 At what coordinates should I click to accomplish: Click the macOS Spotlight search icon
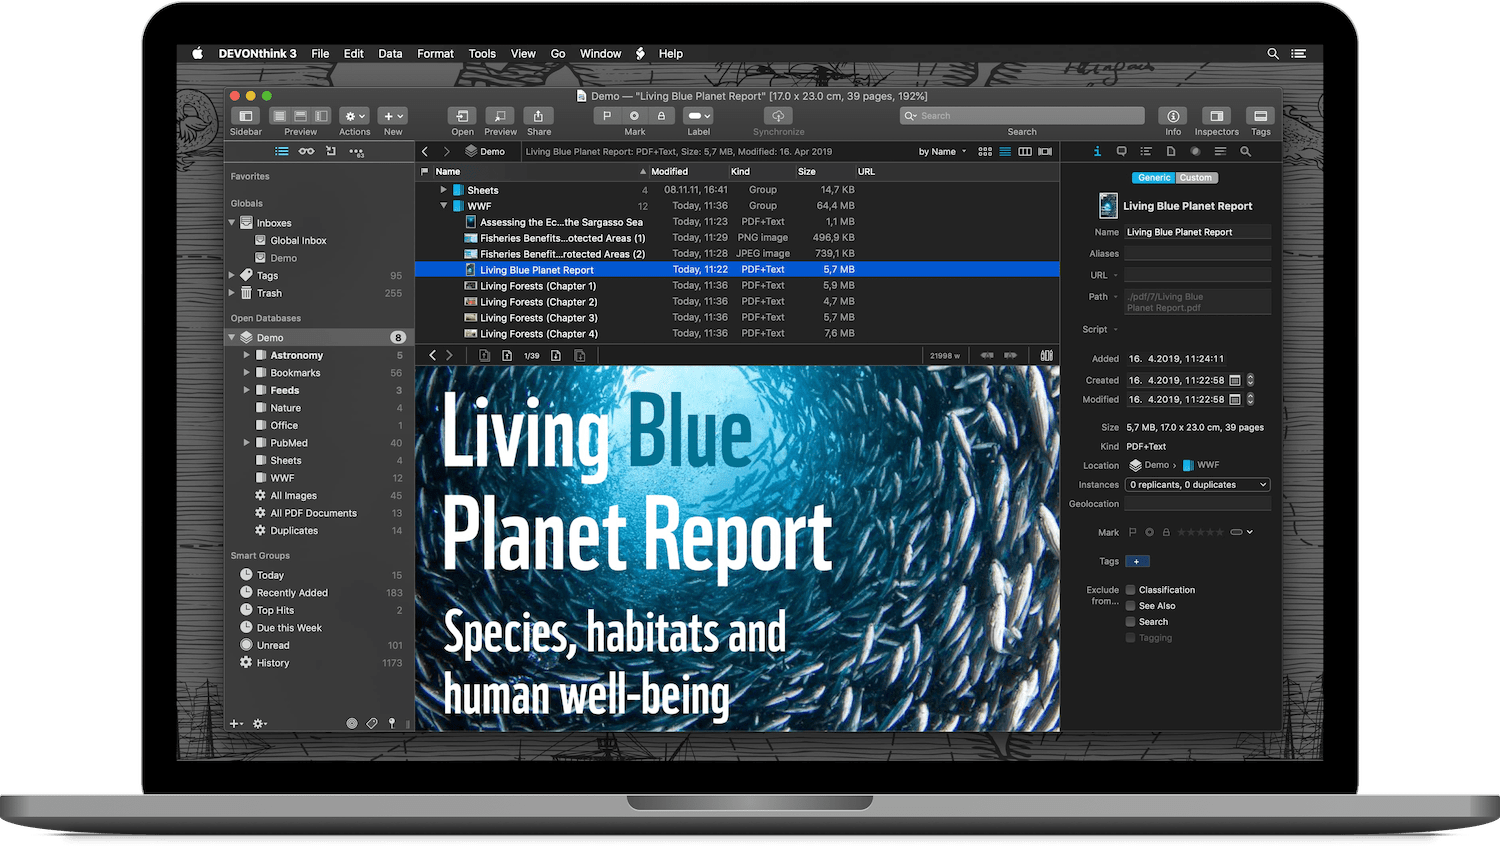(1273, 54)
